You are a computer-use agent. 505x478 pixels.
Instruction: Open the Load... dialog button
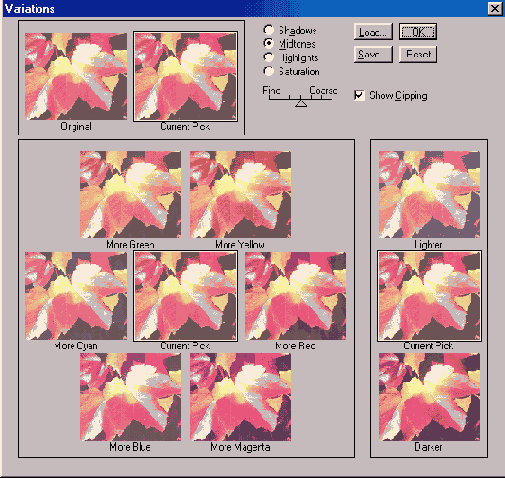[x=373, y=32]
